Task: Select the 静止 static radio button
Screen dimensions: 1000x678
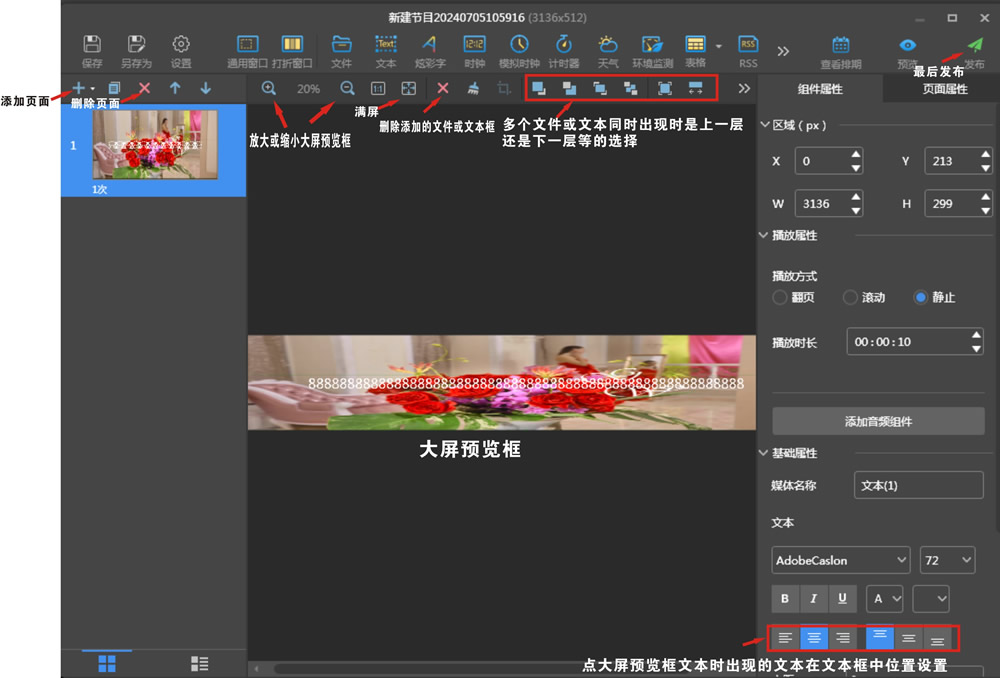Action: coord(921,297)
